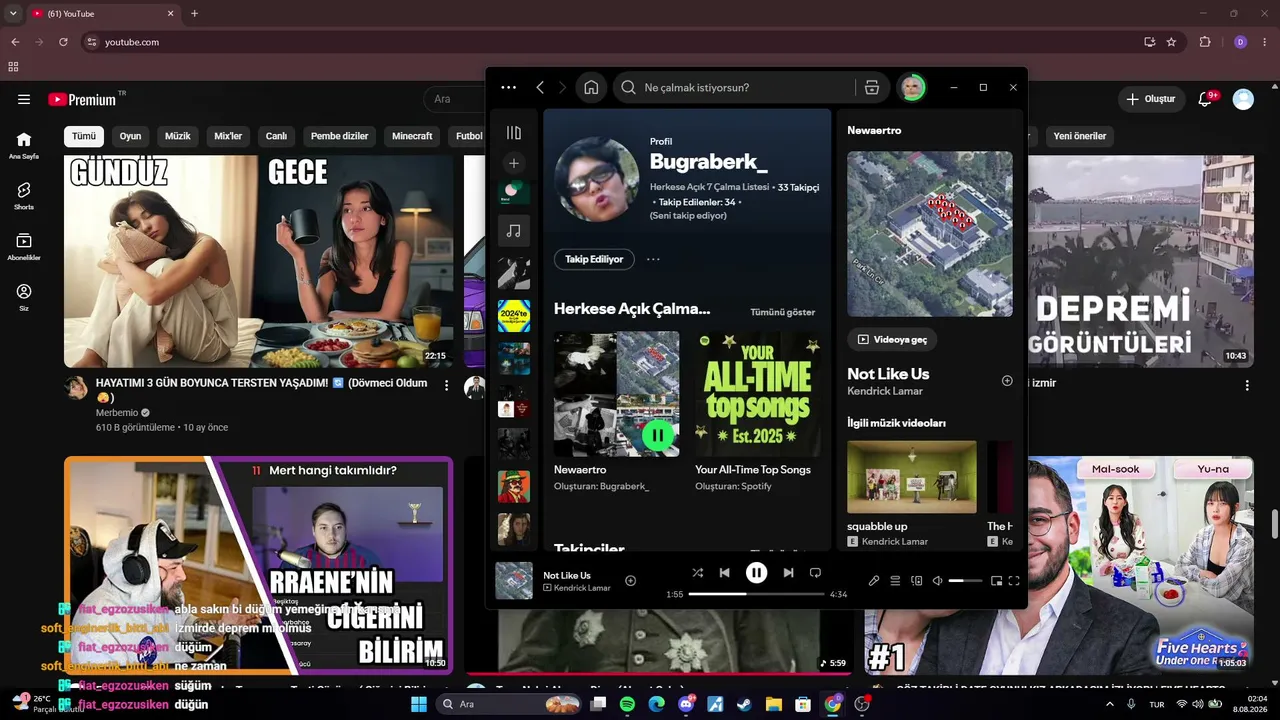Show all public playlists via Tümünü göster
The image size is (1280, 720).
tap(783, 312)
